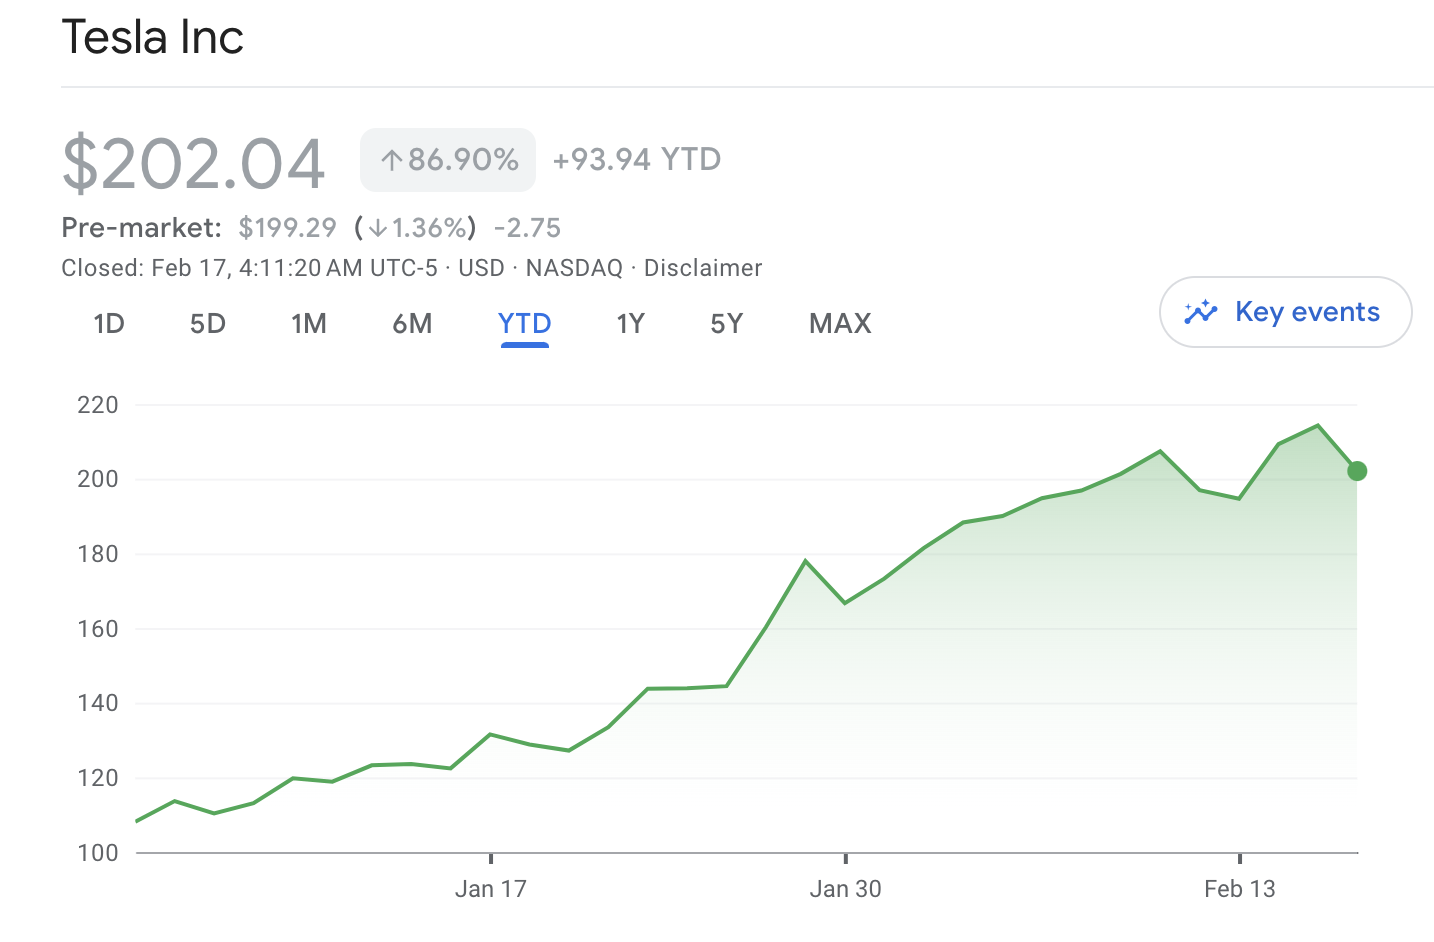
Task: Click the Jan 17 axis label
Action: point(490,889)
